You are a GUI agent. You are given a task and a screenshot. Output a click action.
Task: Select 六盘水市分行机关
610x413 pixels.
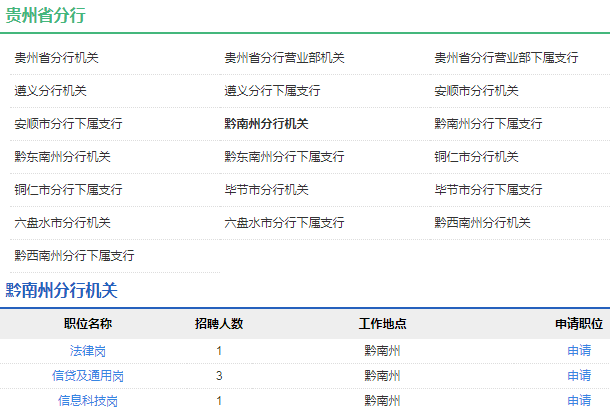(62, 223)
